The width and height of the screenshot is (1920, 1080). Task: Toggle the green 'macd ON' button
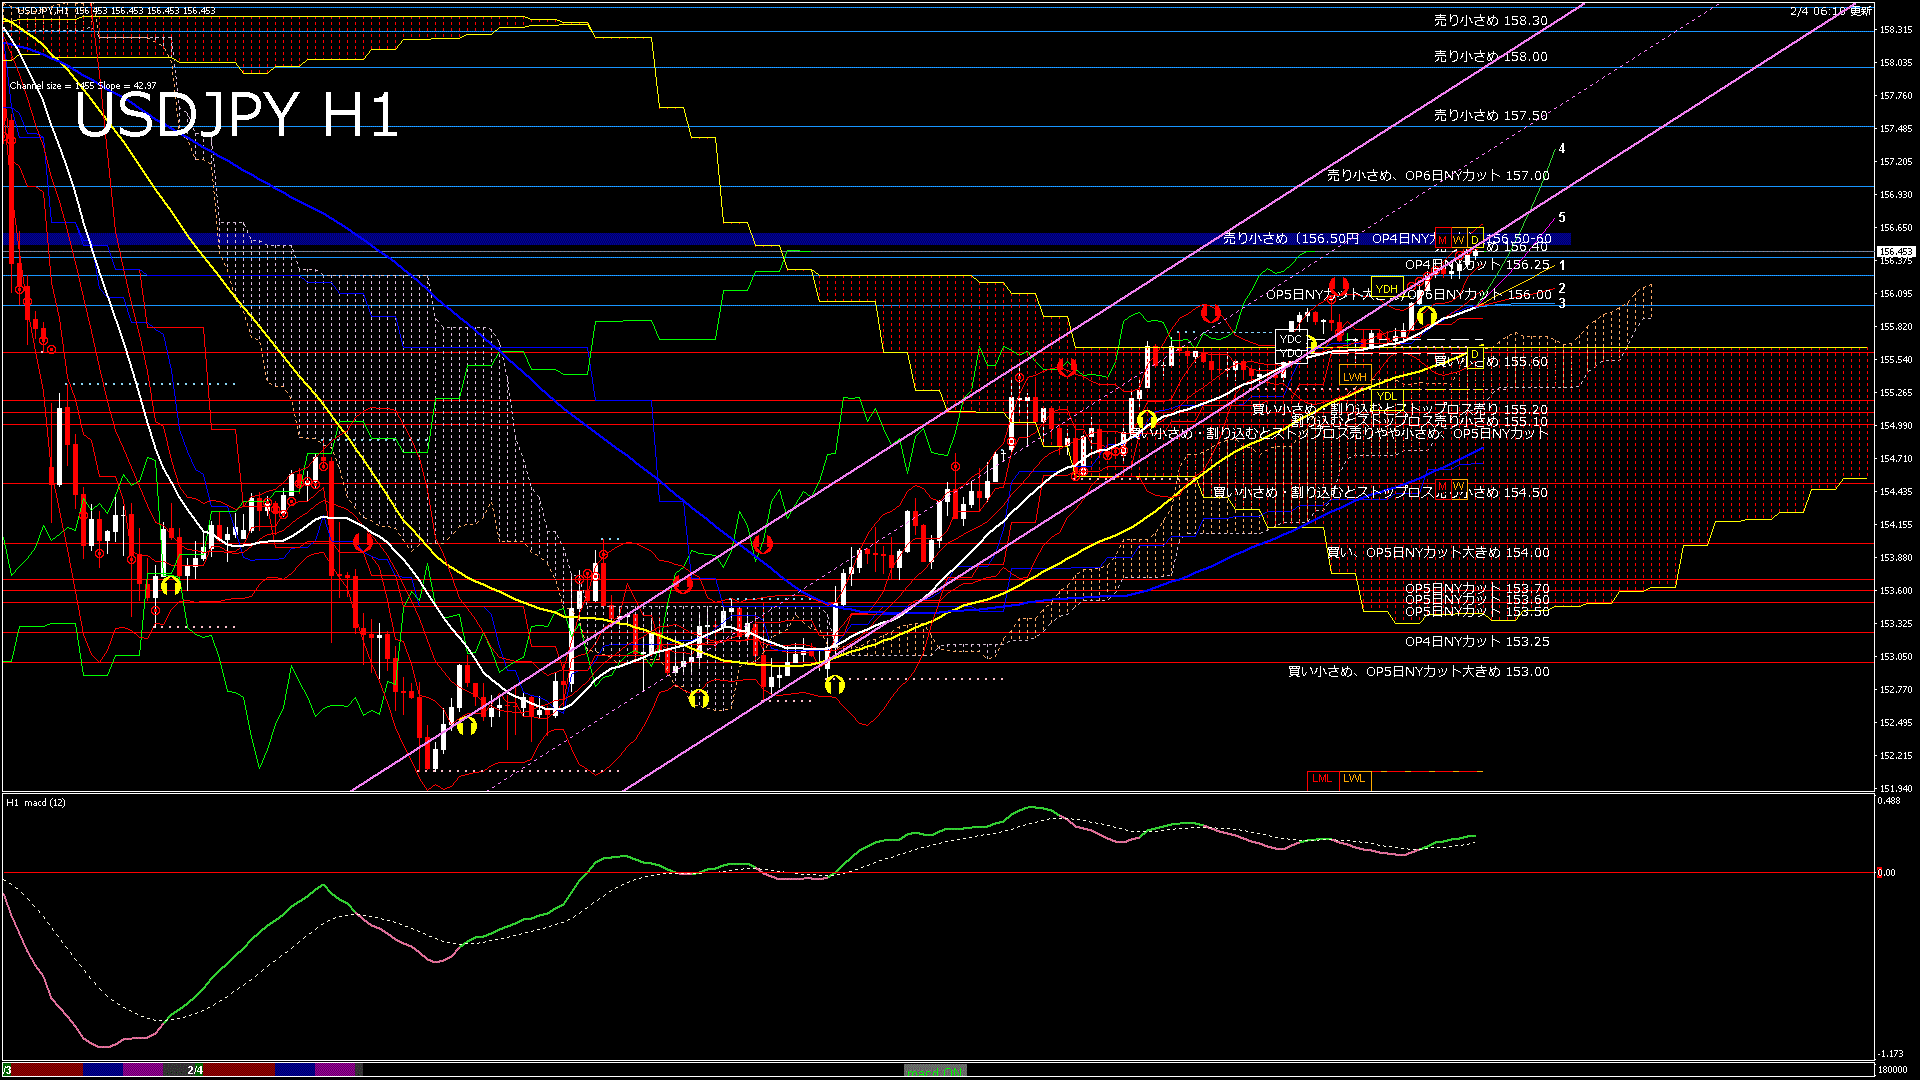pos(935,1070)
